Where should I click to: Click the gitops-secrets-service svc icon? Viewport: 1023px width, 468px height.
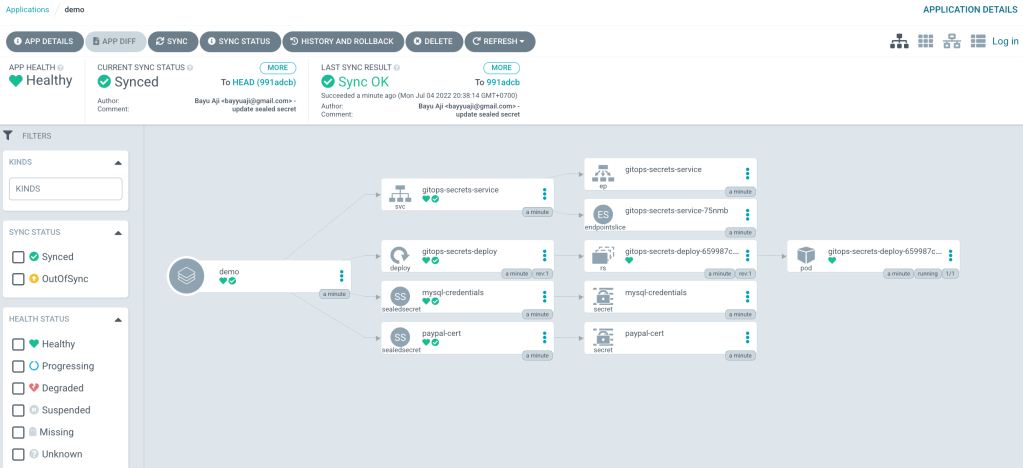tap(400, 192)
